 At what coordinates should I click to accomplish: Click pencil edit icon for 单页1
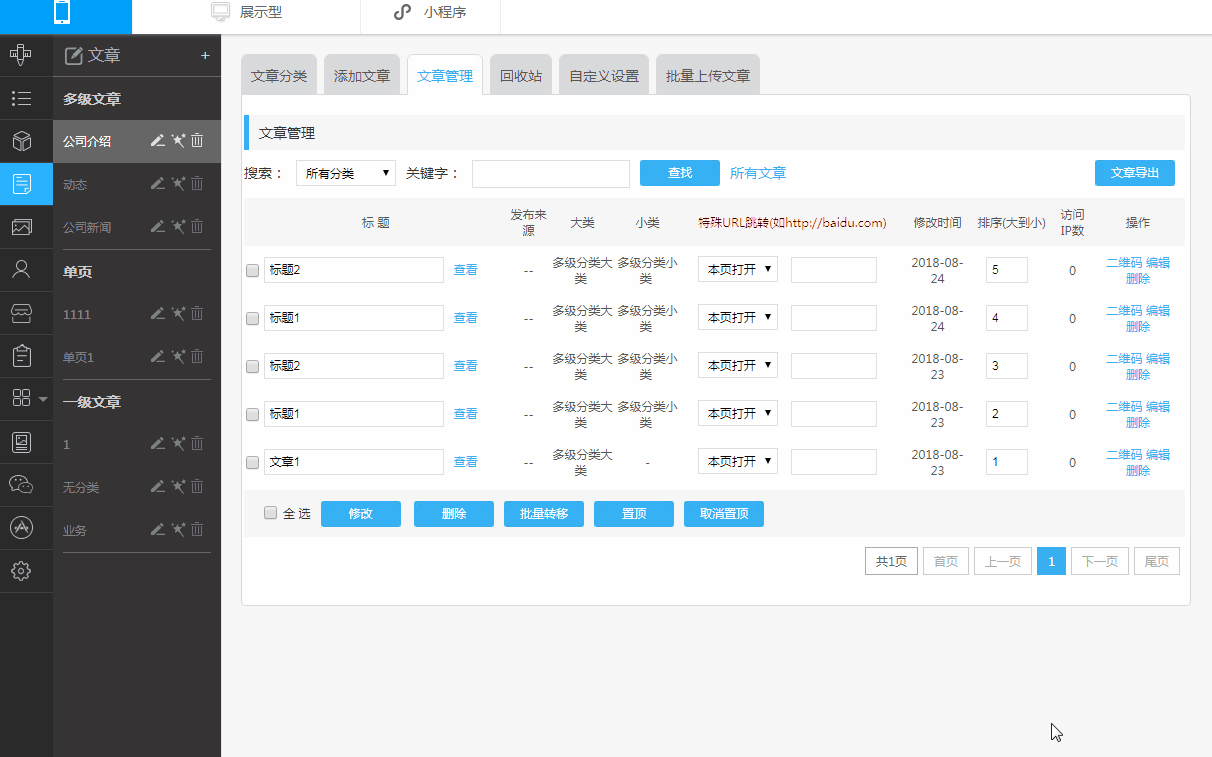(157, 356)
